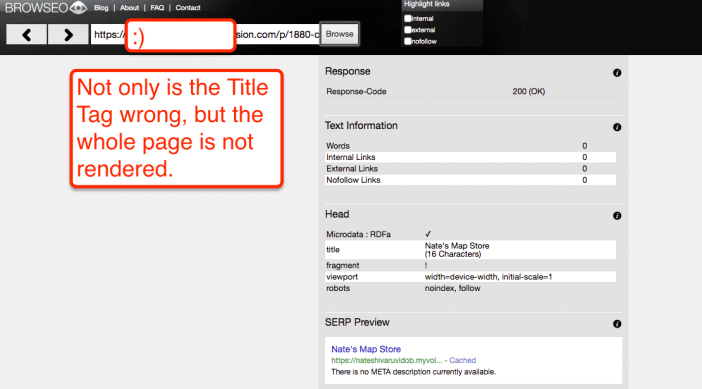Select the External Links row
Viewport: 702px width, 389px height.
click(x=471, y=169)
